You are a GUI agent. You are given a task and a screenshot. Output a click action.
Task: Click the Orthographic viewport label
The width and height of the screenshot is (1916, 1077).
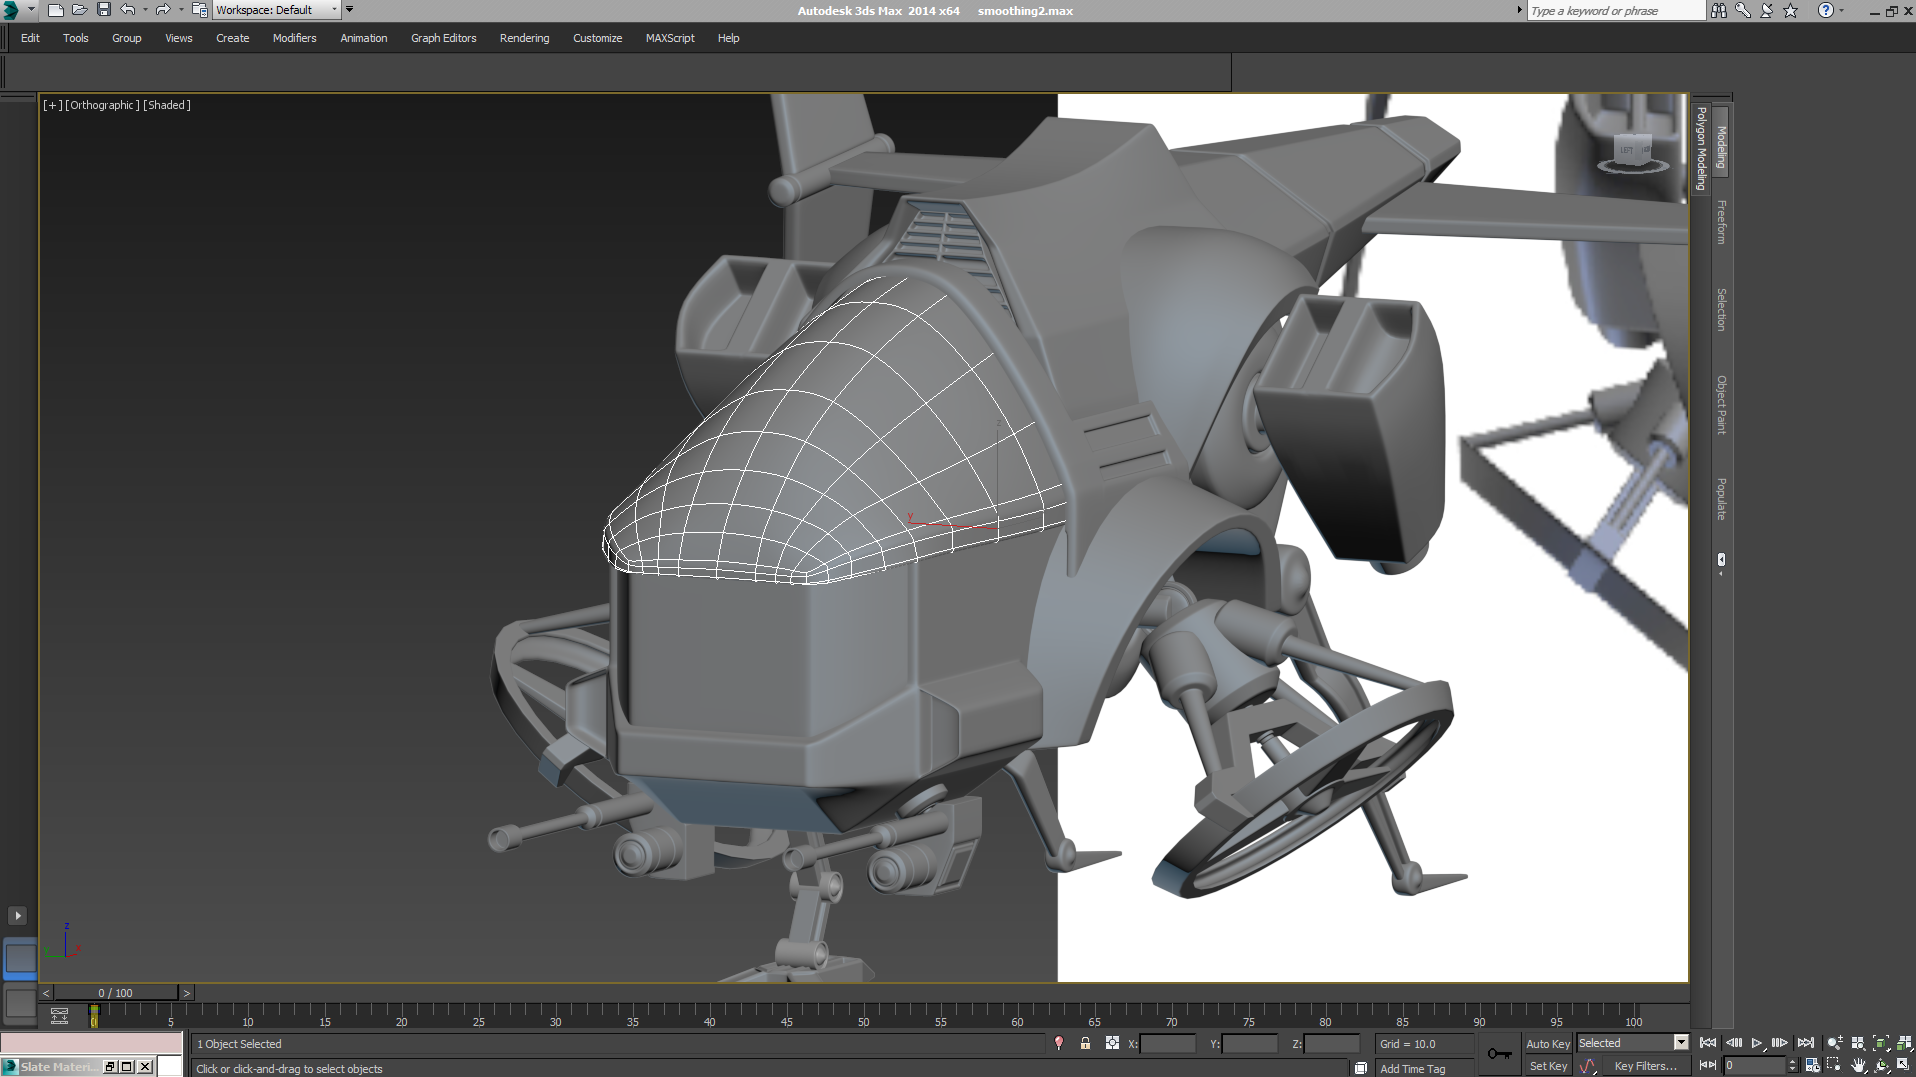coord(102,105)
